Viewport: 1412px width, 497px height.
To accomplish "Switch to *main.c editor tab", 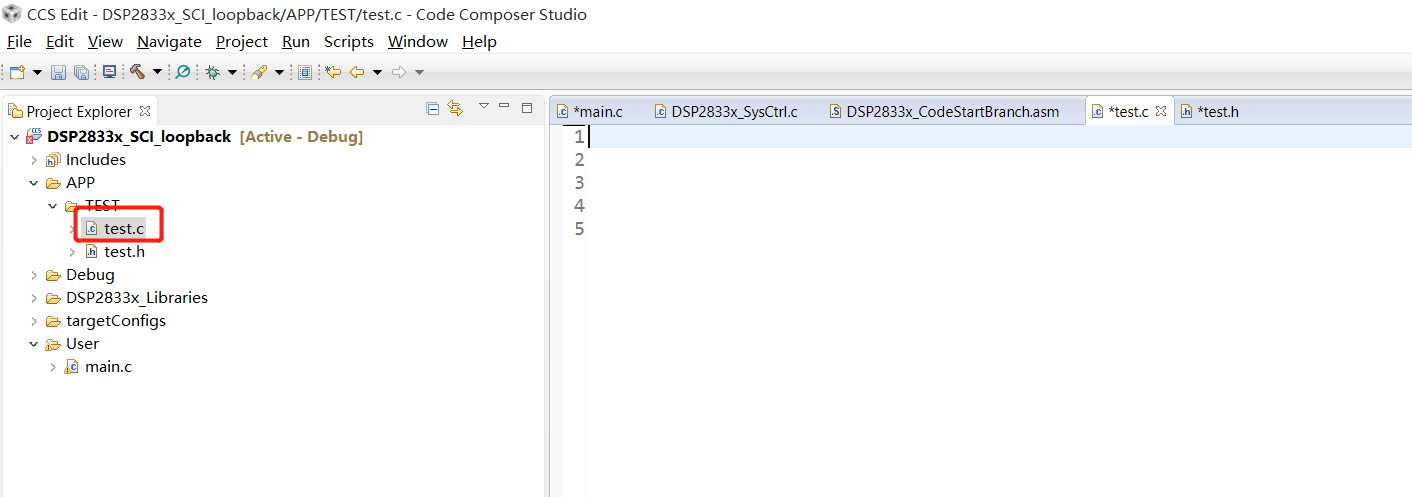I will 598,111.
